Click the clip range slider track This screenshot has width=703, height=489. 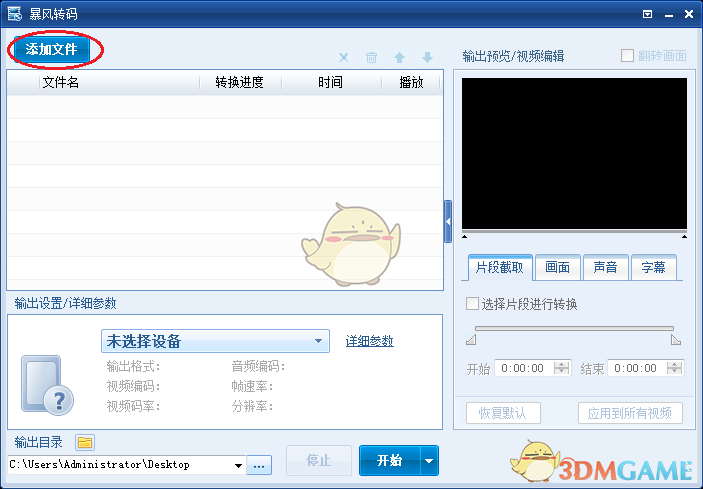[x=574, y=329]
